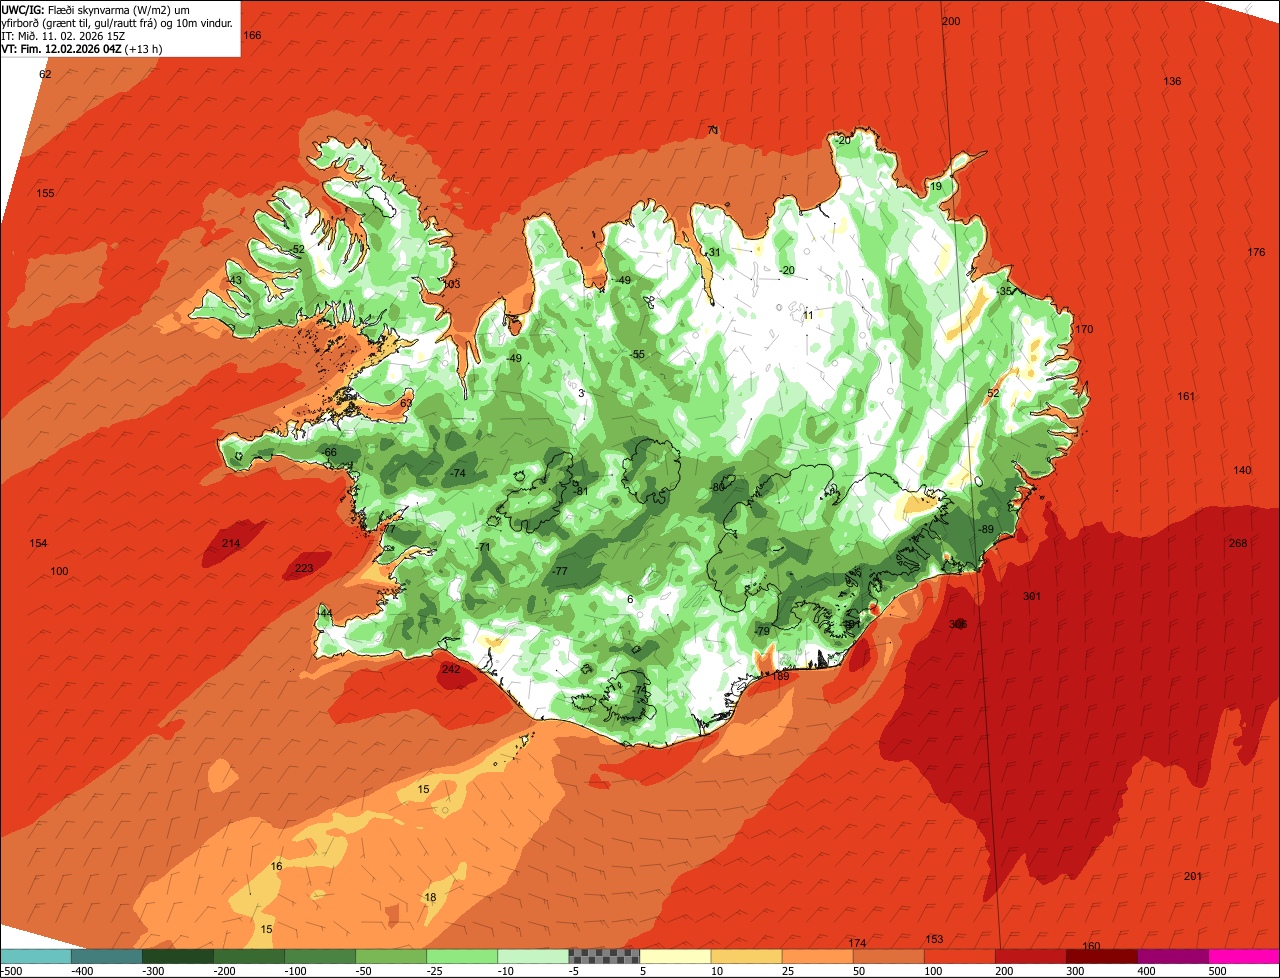
Task: Click the map value '62' in the top left corner
Action: click(45, 74)
